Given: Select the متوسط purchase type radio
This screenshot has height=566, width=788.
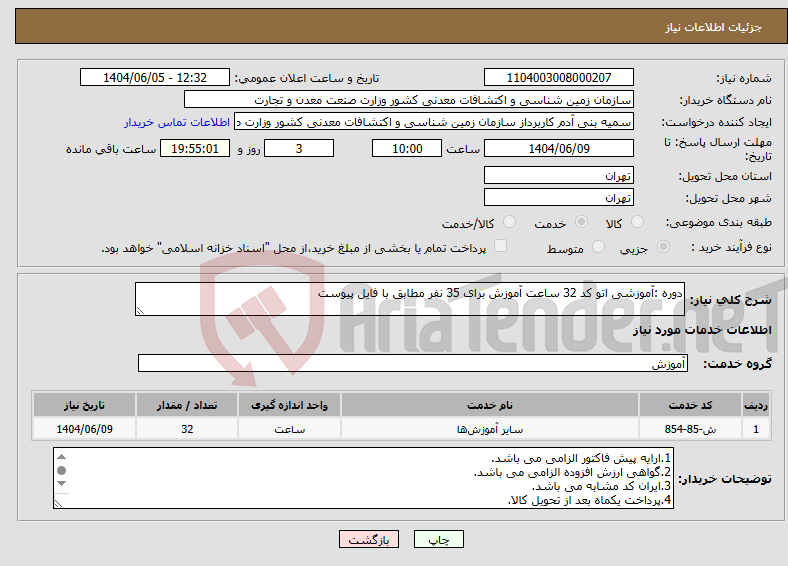Looking at the screenshot, I should click(598, 247).
